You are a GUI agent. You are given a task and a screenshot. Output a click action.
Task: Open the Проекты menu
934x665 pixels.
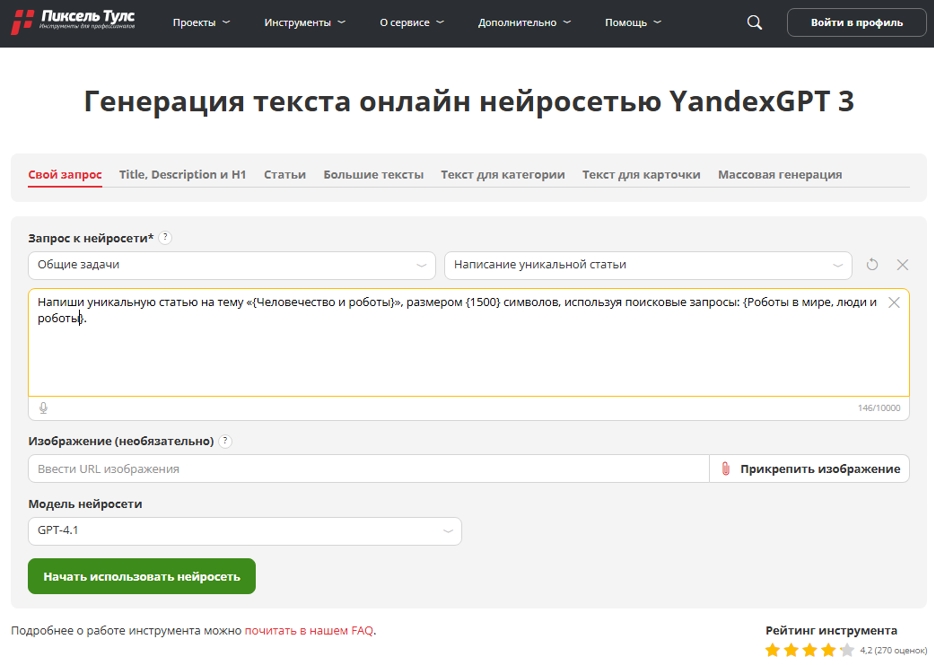point(201,23)
